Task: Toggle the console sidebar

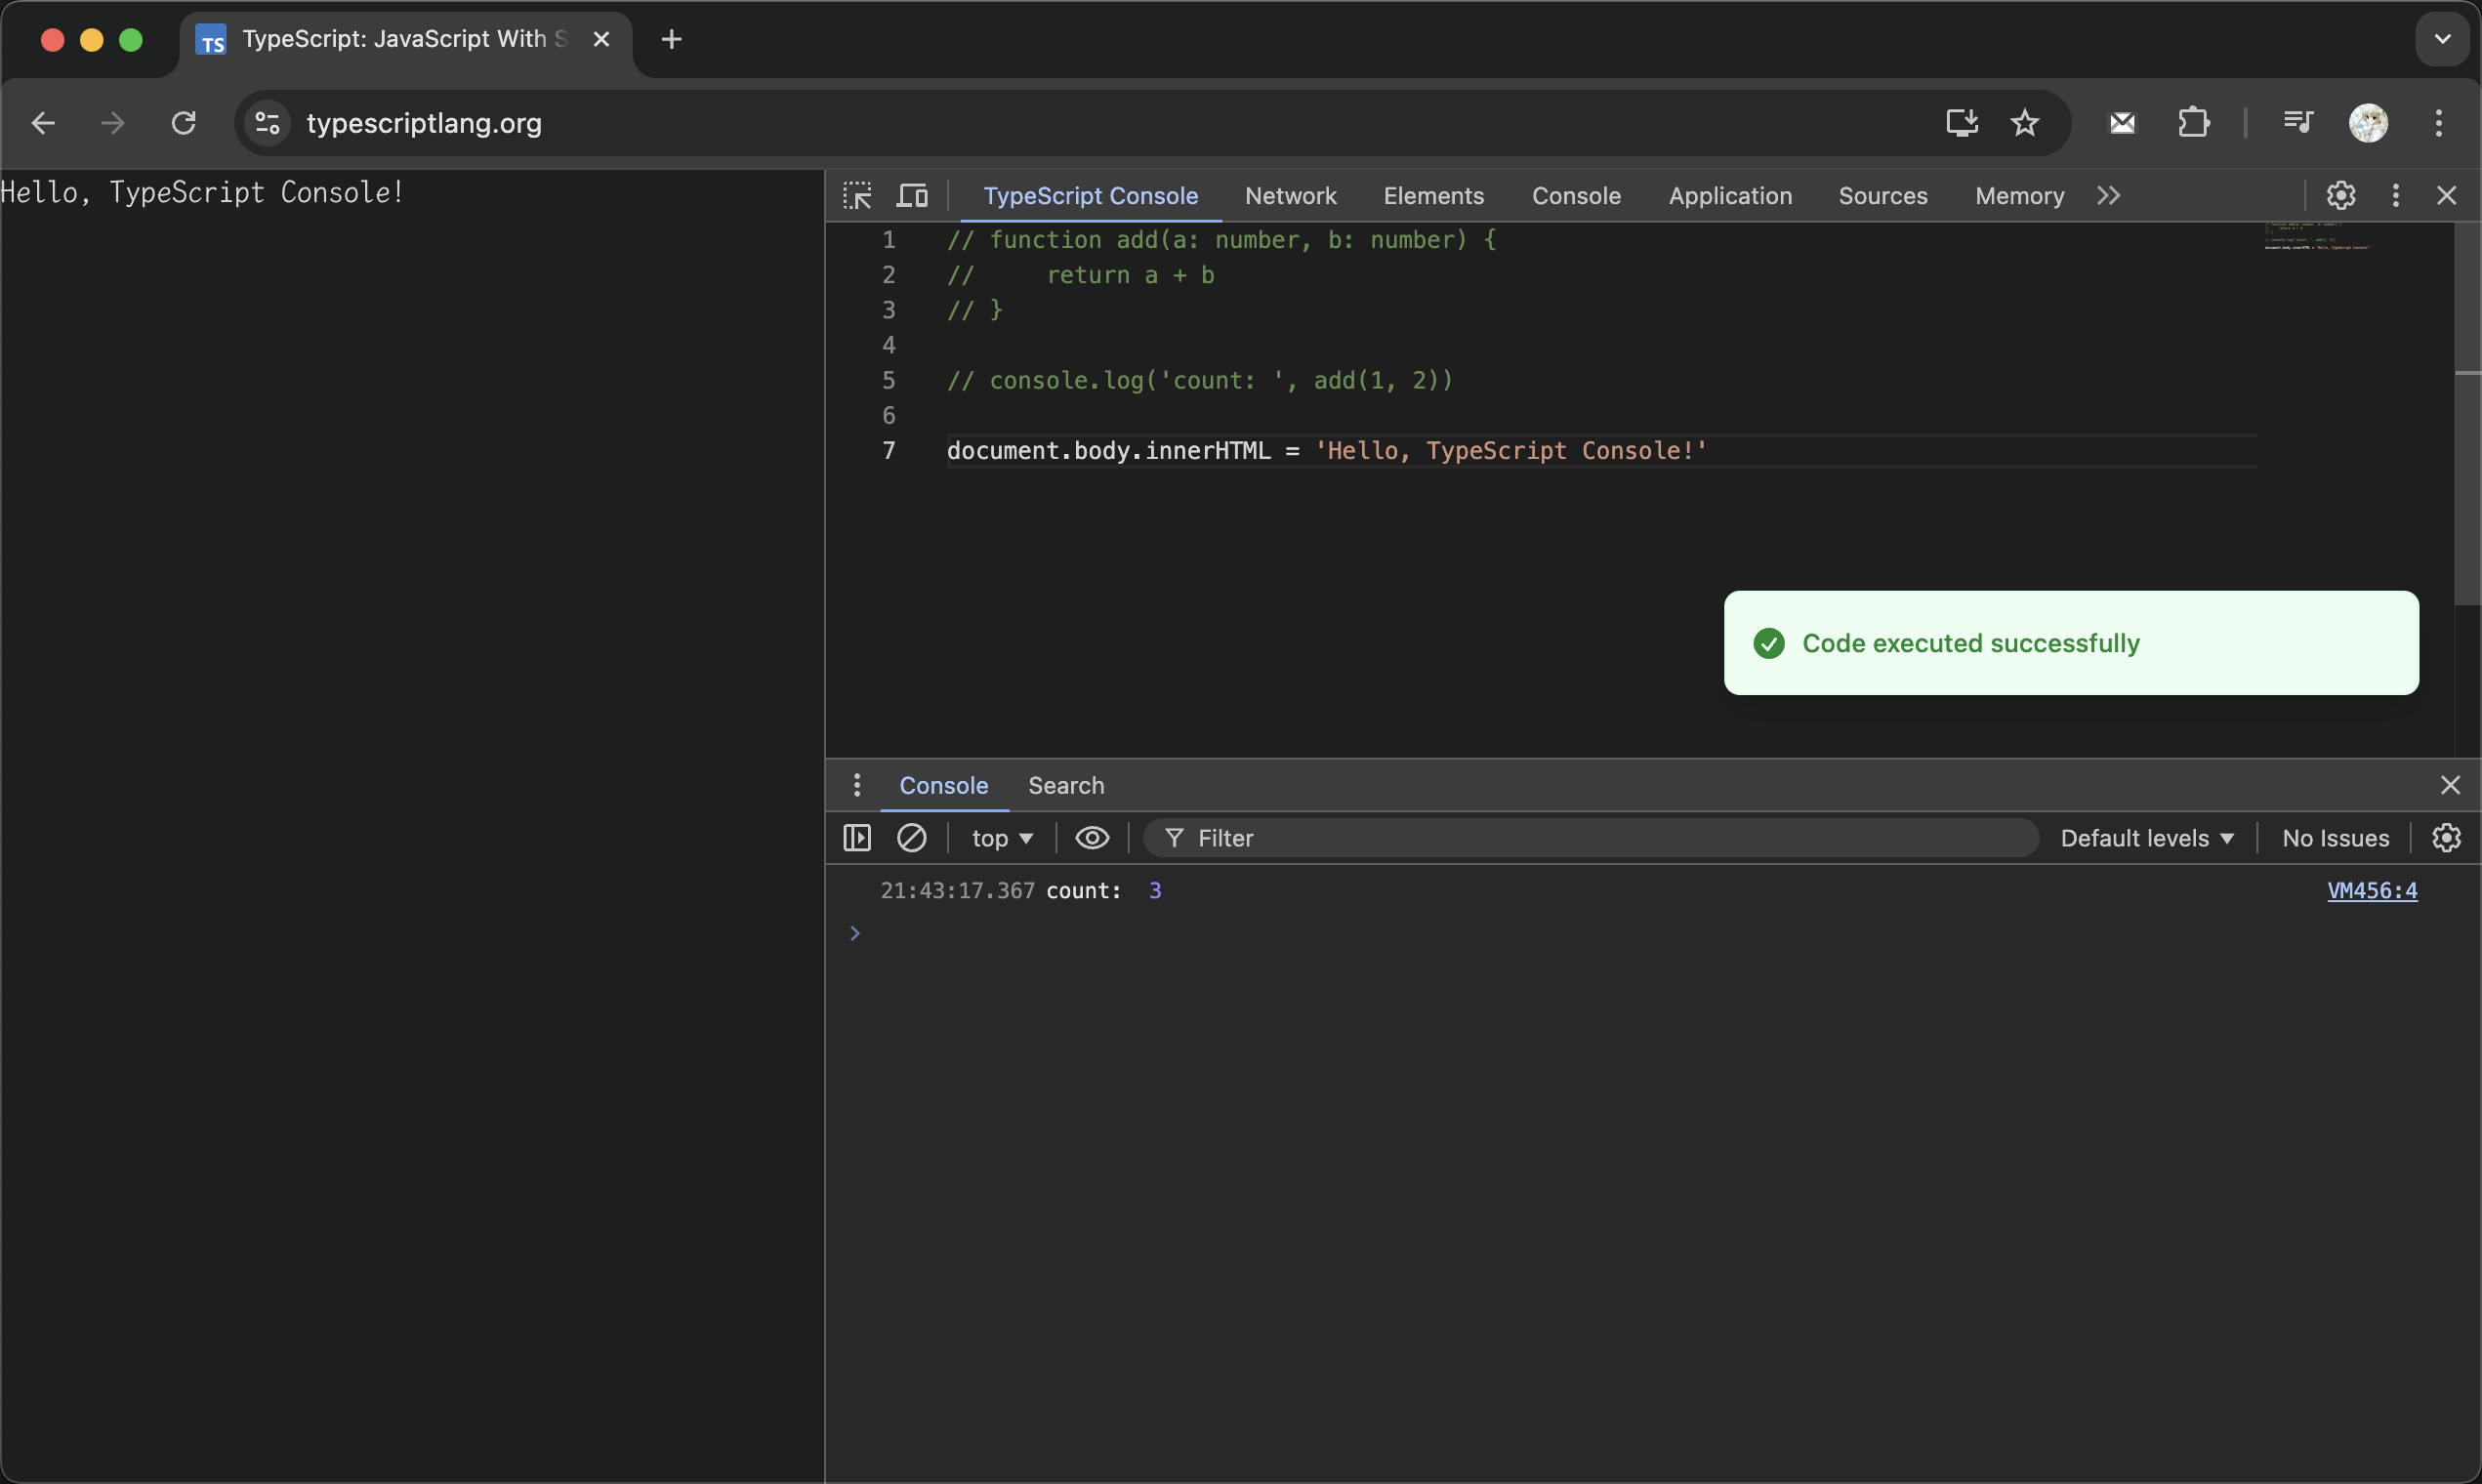Action: pos(857,837)
